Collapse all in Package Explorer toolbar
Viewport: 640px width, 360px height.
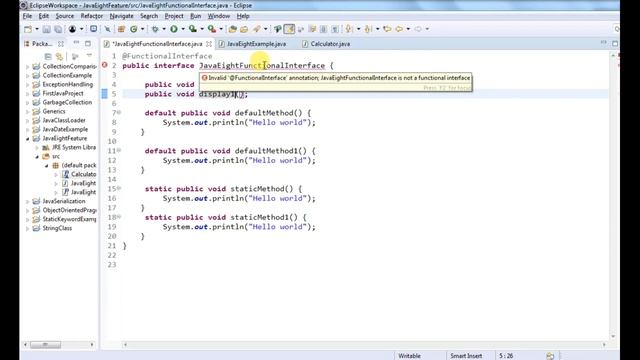(x=48, y=56)
